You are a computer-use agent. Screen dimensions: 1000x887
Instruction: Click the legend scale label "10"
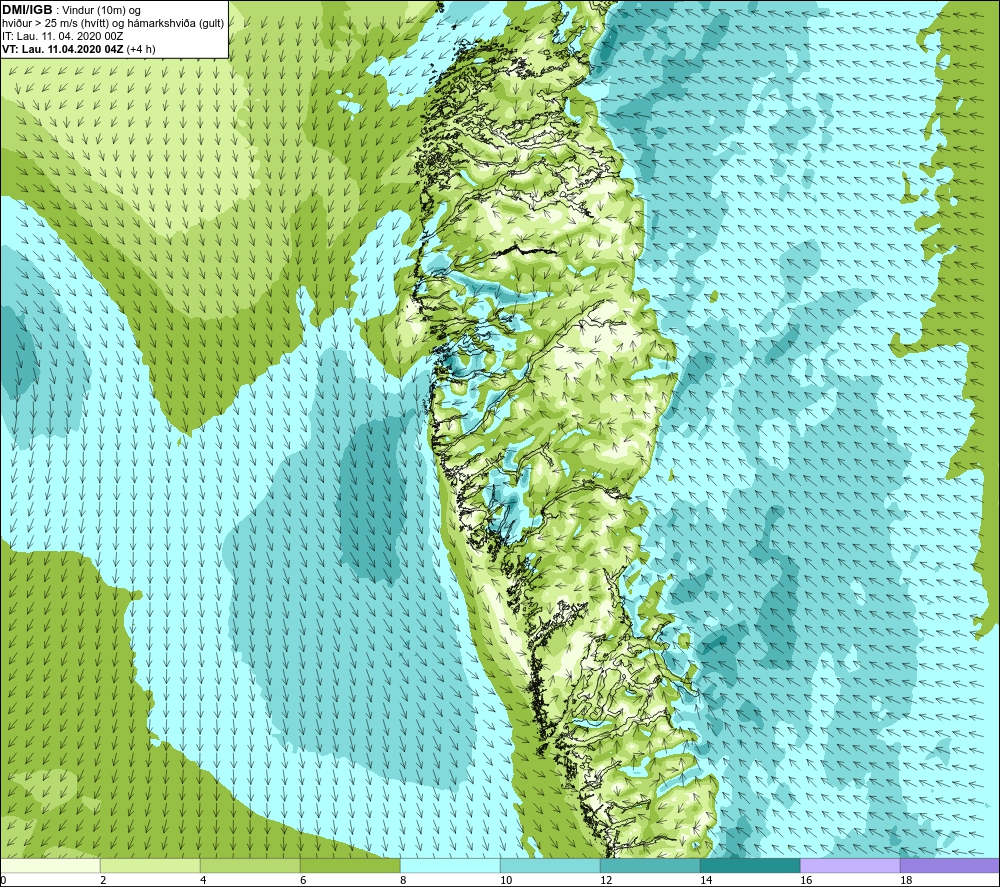(506, 880)
